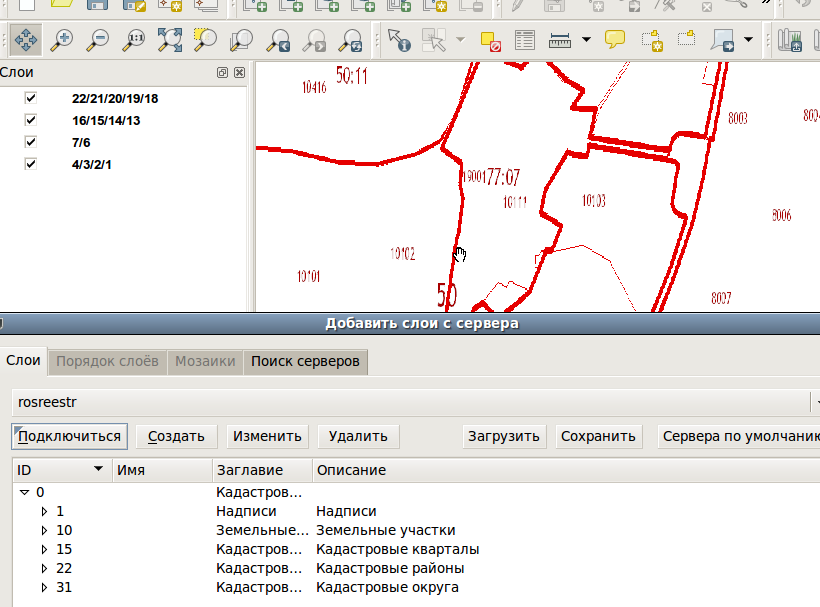
Task: Click the Zoom Last icon
Action: (x=278, y=41)
